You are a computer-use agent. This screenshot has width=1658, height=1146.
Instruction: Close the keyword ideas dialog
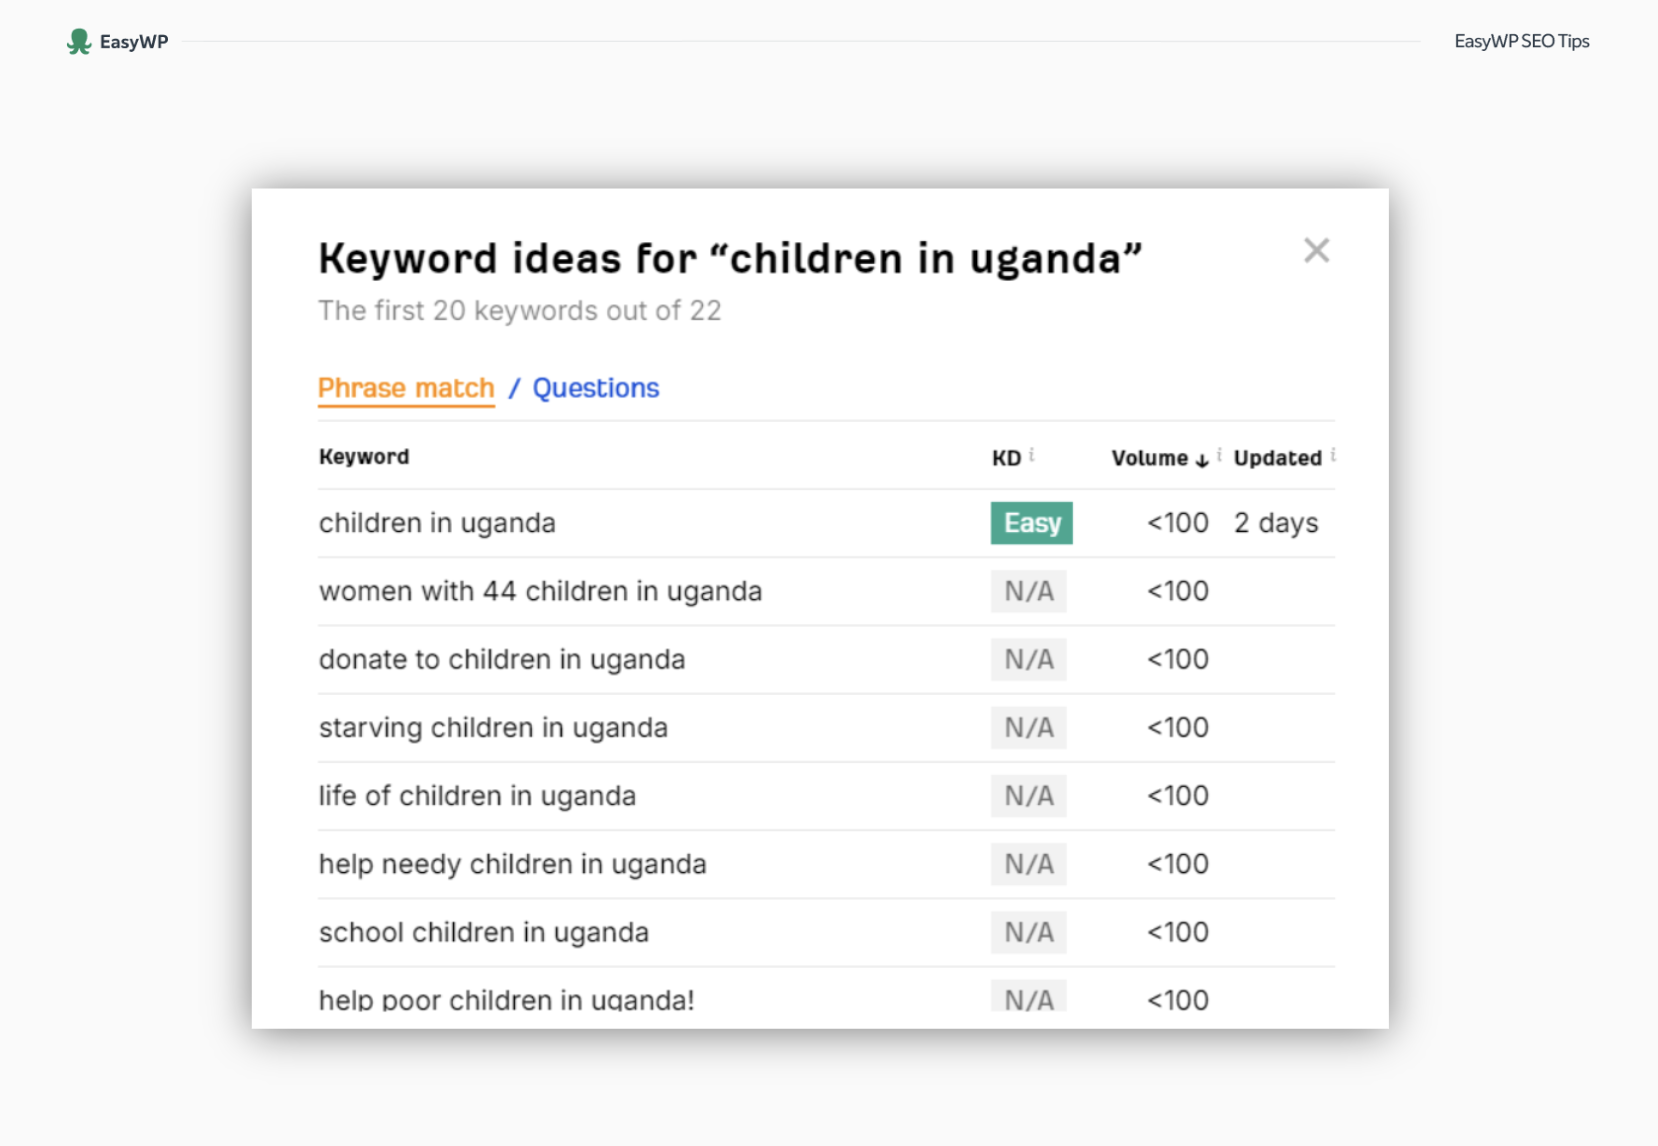[x=1316, y=250]
